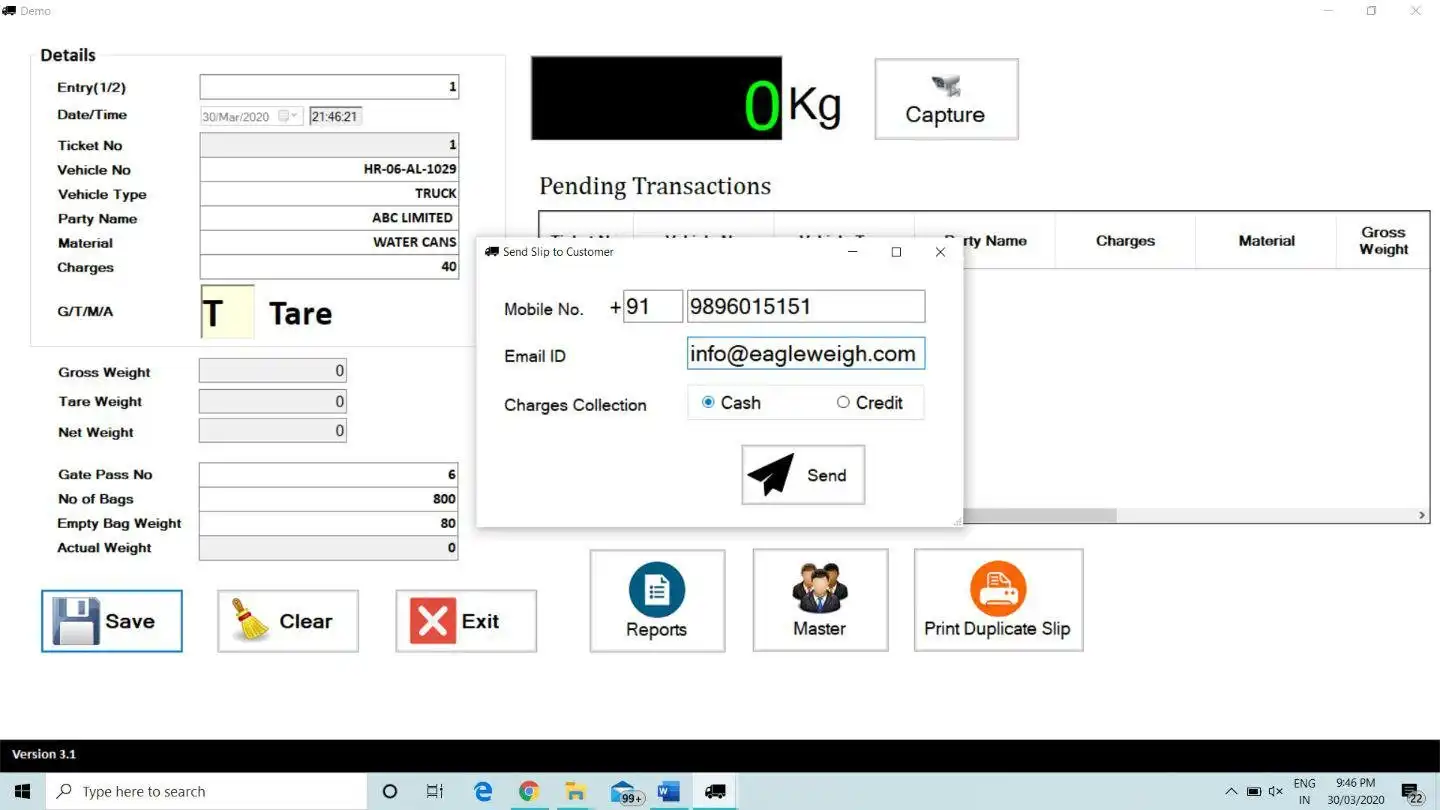Image resolution: width=1440 pixels, height=810 pixels.
Task: Open Master with the people icon
Action: [820, 600]
